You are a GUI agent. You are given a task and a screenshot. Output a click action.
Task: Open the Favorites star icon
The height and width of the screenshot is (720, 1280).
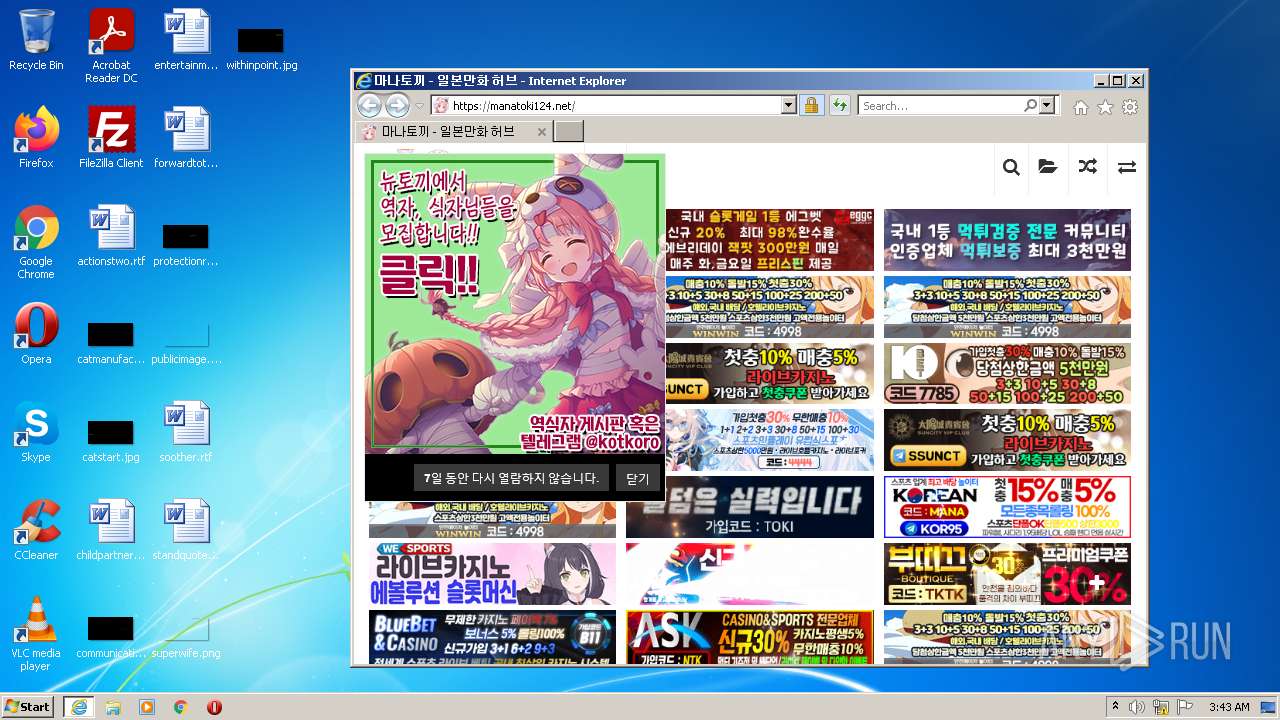(1105, 107)
